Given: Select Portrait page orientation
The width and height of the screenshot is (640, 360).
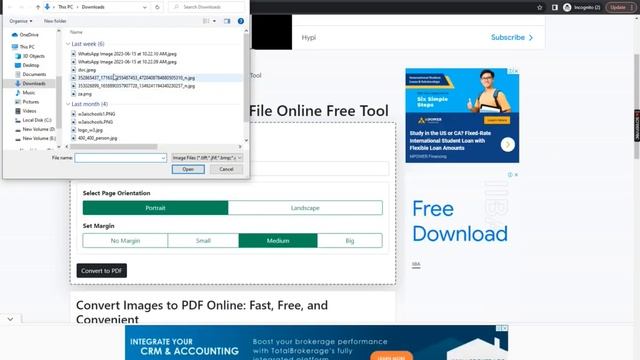Looking at the screenshot, I should 155,208.
